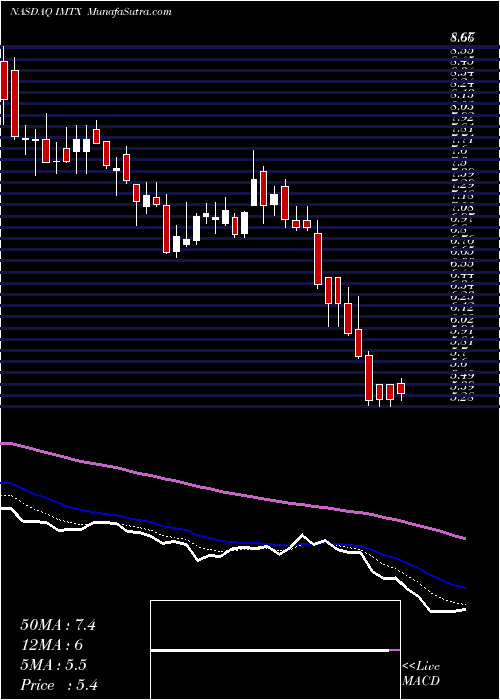The width and height of the screenshot is (500, 700).
Task: Click the 6.02 price axis label
Action: point(462,319)
